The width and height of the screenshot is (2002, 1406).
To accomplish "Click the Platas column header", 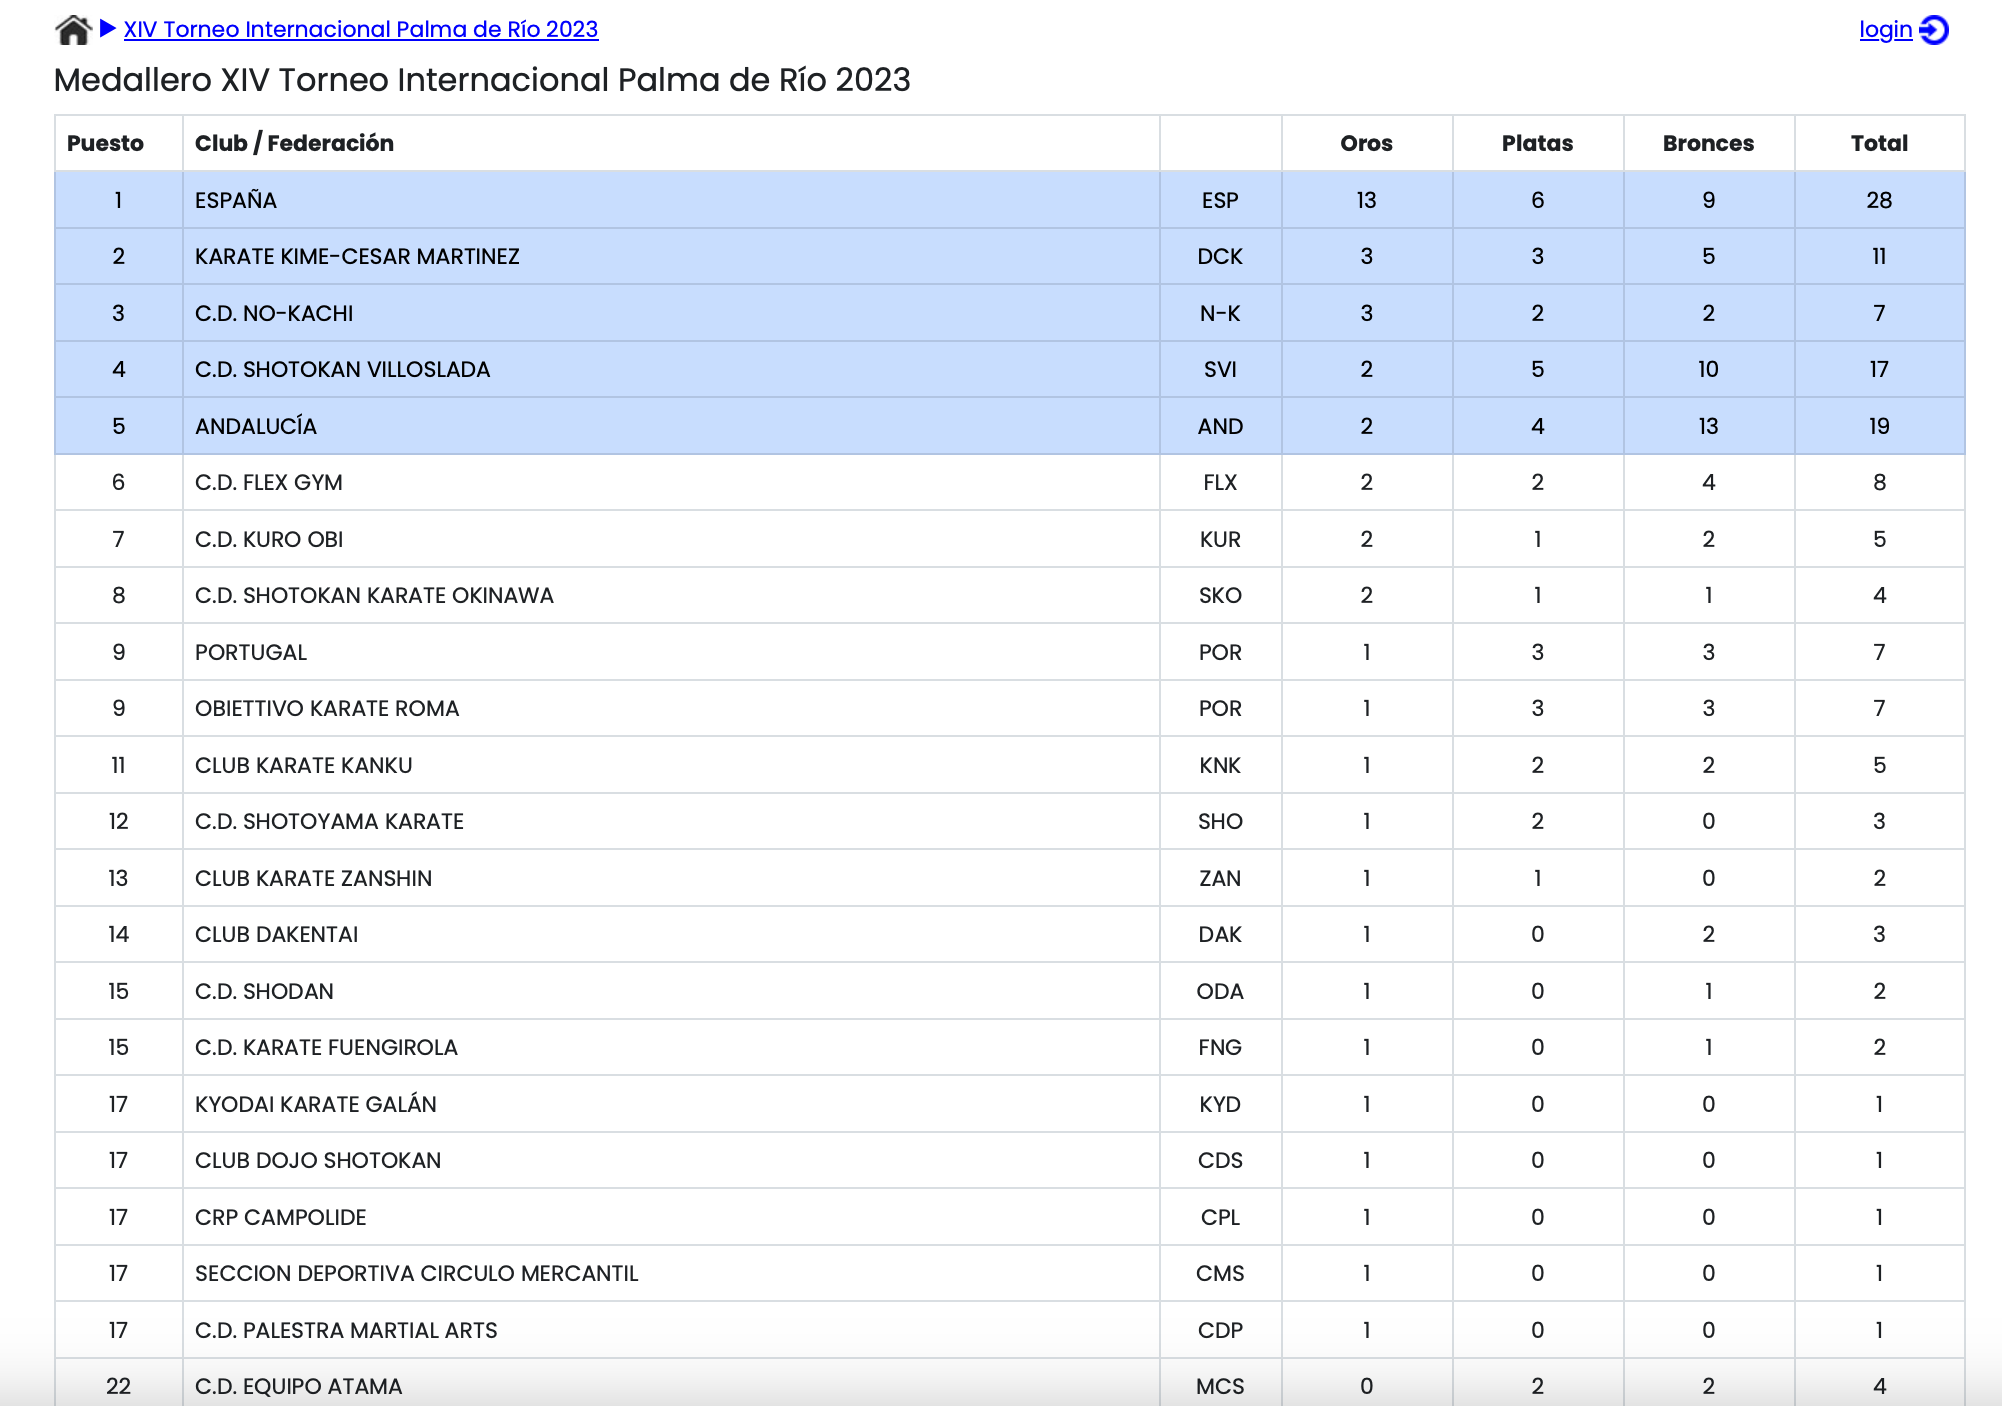I will click(1537, 143).
